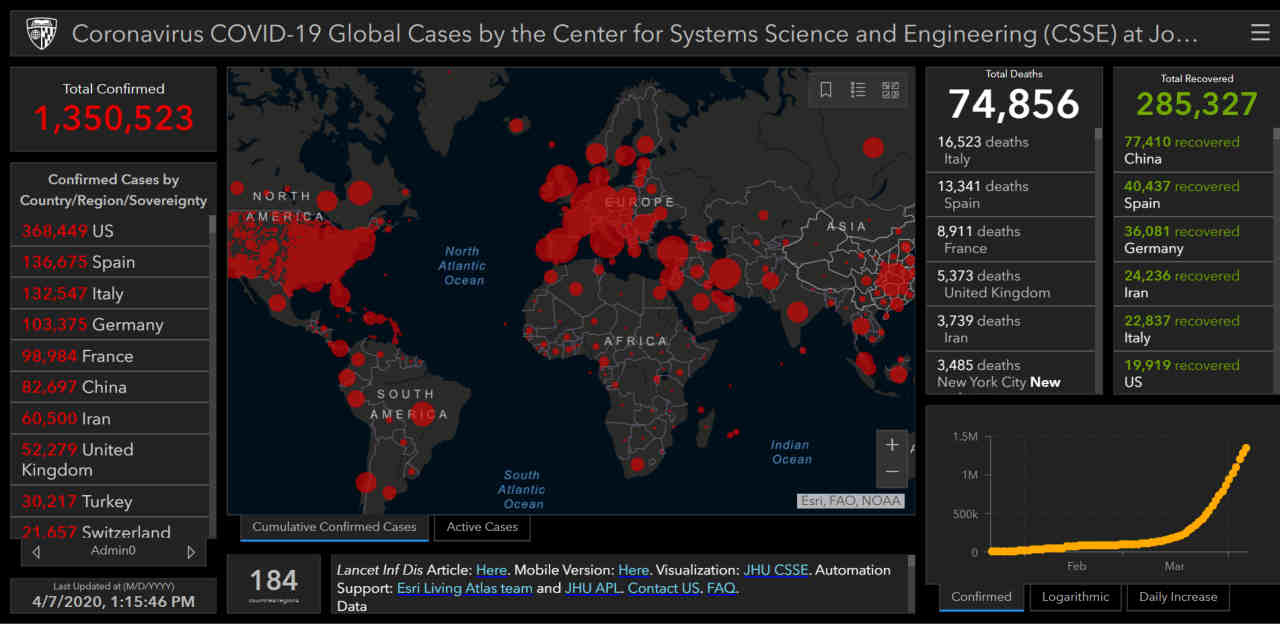Viewport: 1280px width, 624px height.
Task: Open the JHU APL link
Action: click(x=592, y=588)
